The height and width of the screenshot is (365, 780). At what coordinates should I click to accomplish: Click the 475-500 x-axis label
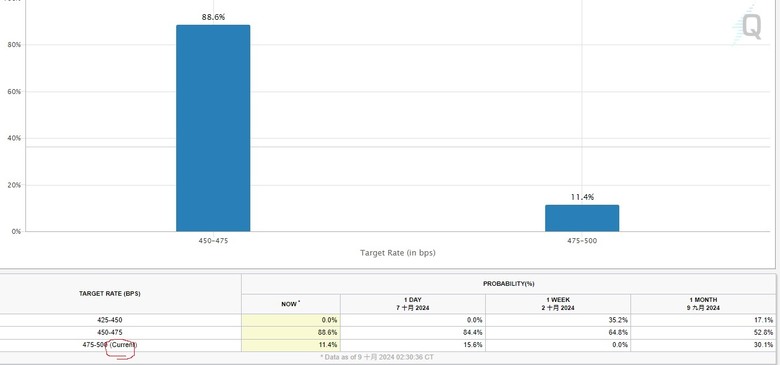[x=582, y=241]
